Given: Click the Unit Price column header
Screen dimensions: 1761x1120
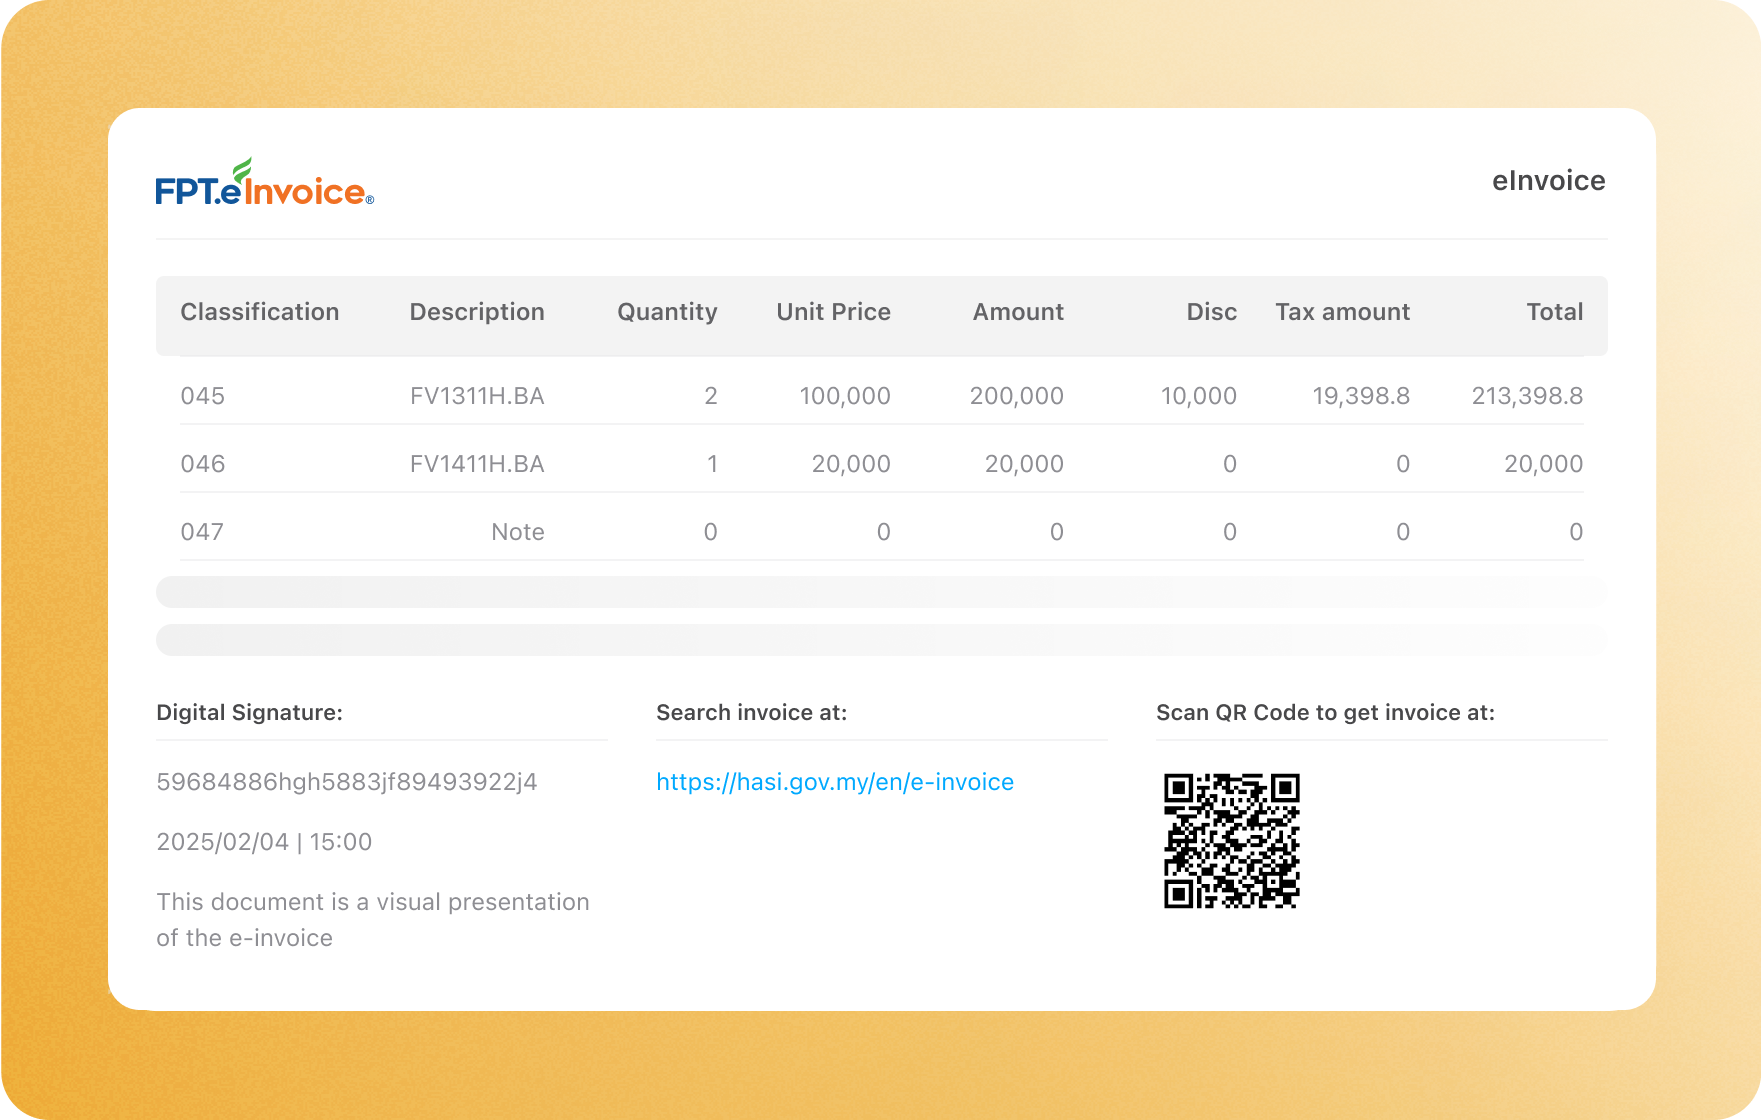Looking at the screenshot, I should (833, 312).
